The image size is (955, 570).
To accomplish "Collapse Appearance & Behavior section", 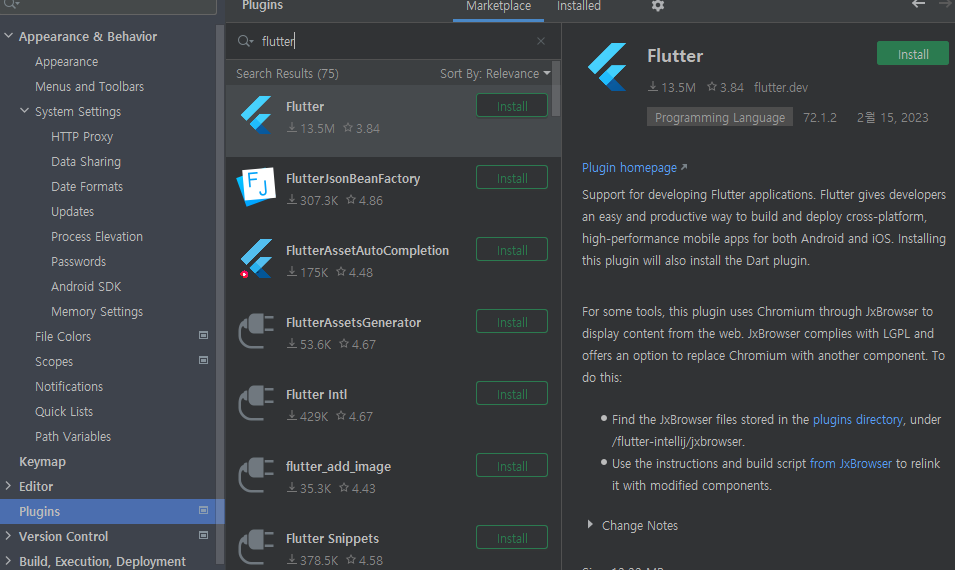I will (9, 36).
